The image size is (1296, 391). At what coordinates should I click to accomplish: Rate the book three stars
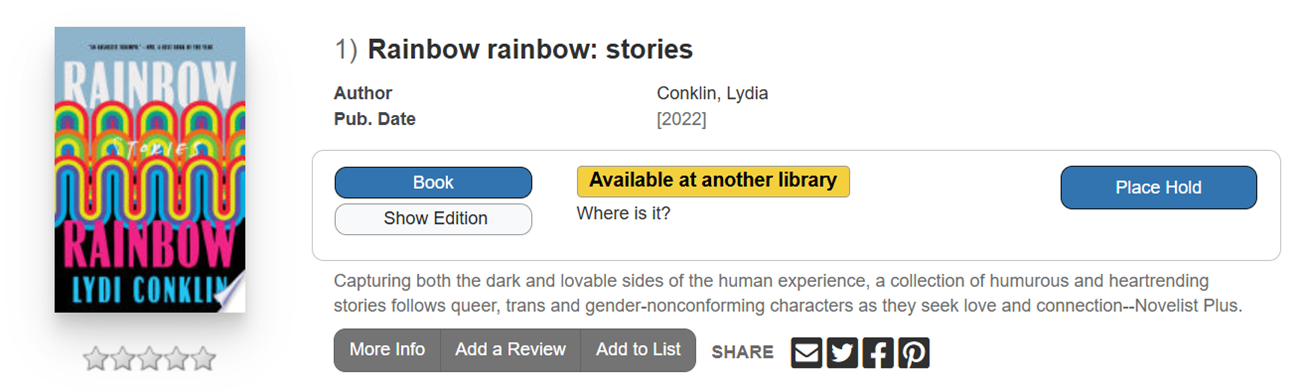[149, 358]
